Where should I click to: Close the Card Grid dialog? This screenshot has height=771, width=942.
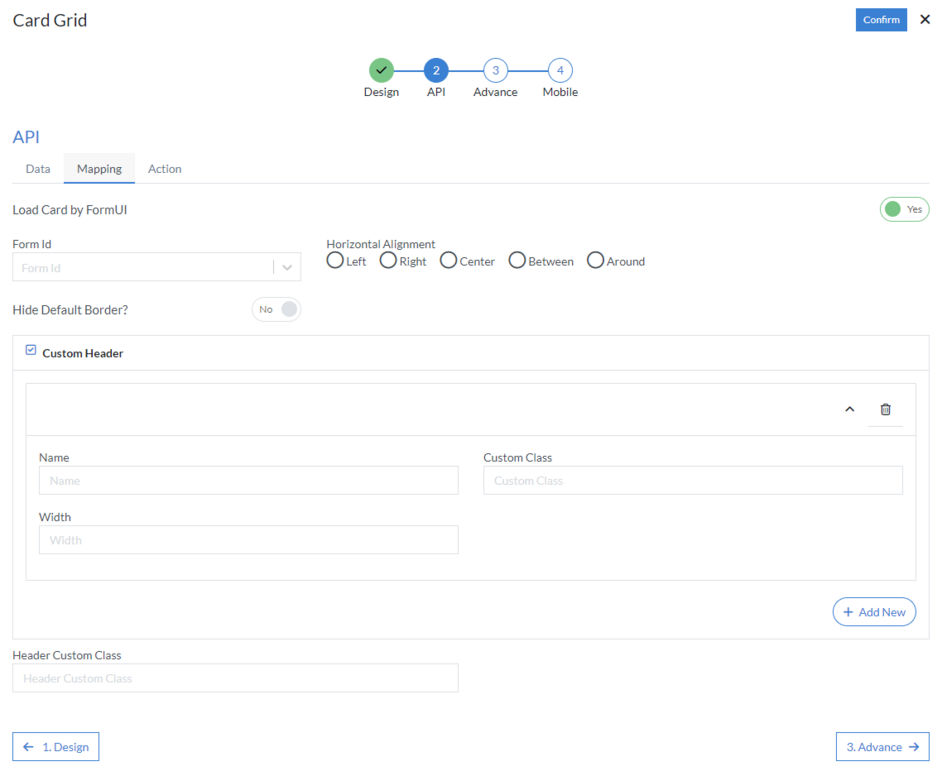[924, 20]
